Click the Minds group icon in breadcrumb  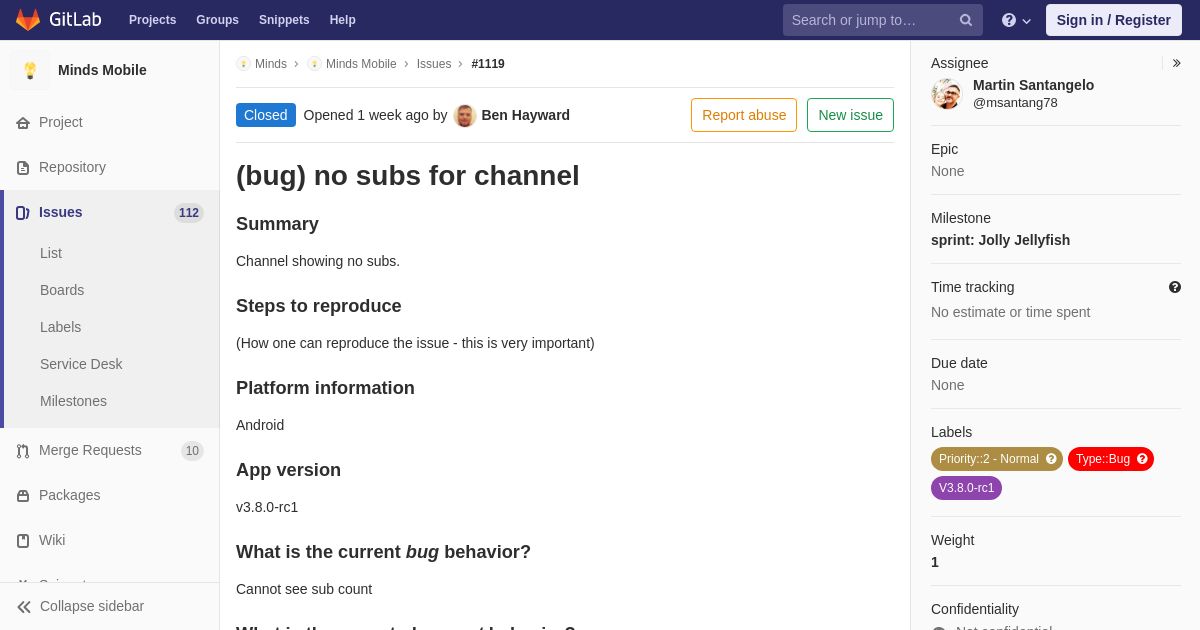(243, 64)
